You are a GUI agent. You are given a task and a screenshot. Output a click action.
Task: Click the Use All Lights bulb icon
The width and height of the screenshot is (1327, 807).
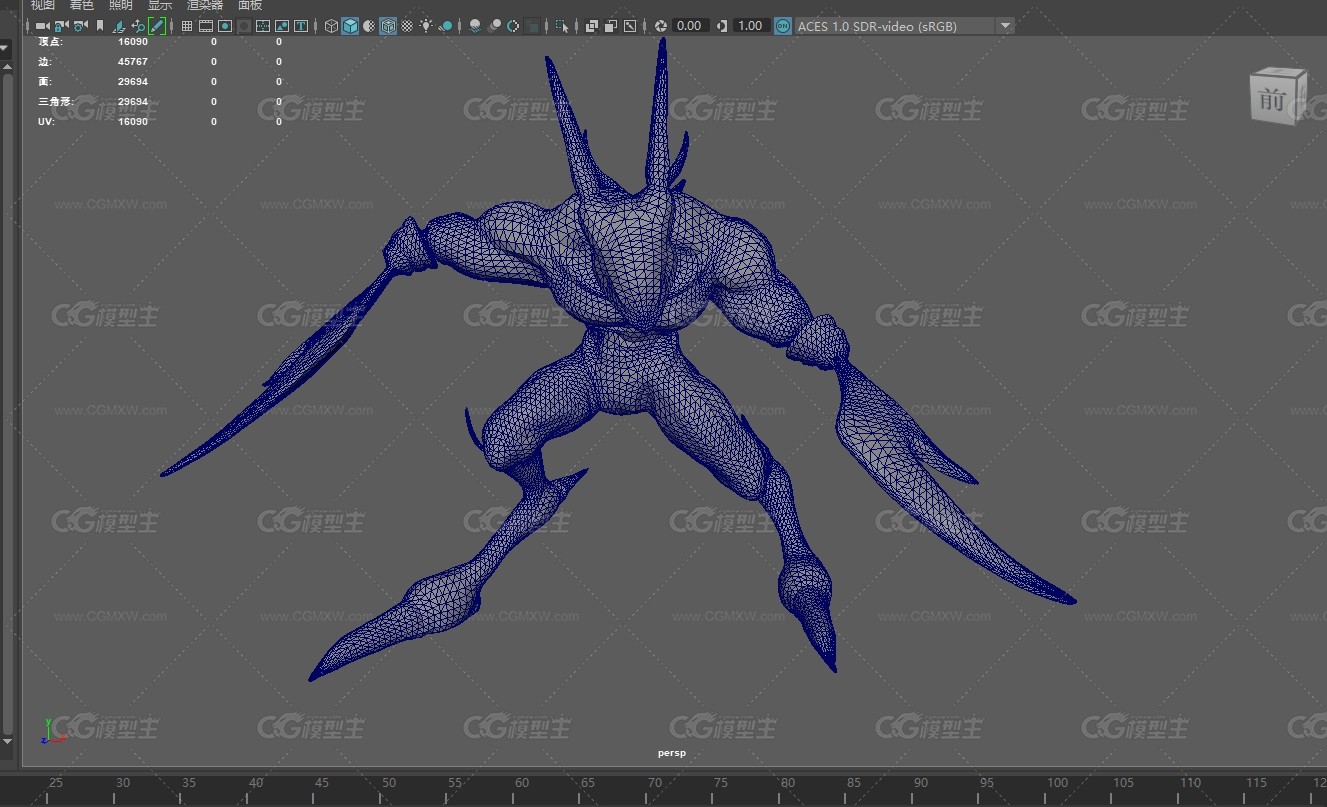(426, 26)
